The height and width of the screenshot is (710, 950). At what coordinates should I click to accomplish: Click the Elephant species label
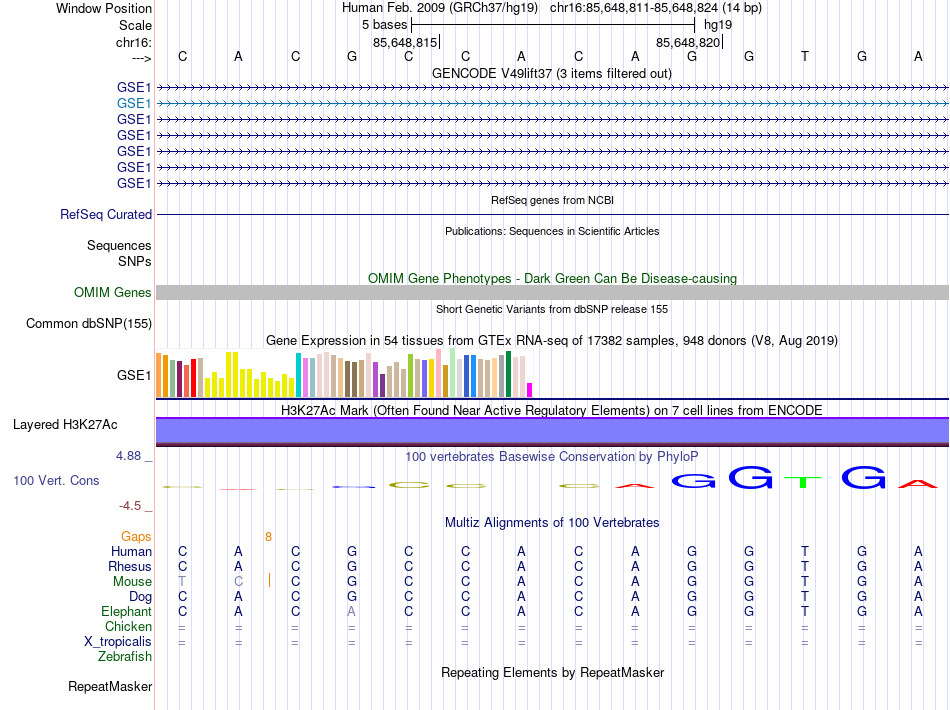click(x=126, y=611)
